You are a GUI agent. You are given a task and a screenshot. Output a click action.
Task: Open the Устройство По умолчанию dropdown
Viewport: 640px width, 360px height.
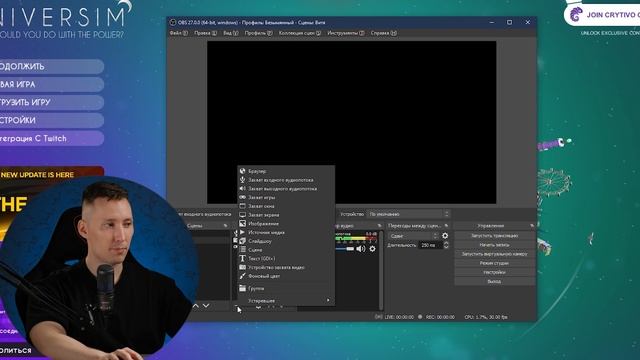click(x=408, y=214)
